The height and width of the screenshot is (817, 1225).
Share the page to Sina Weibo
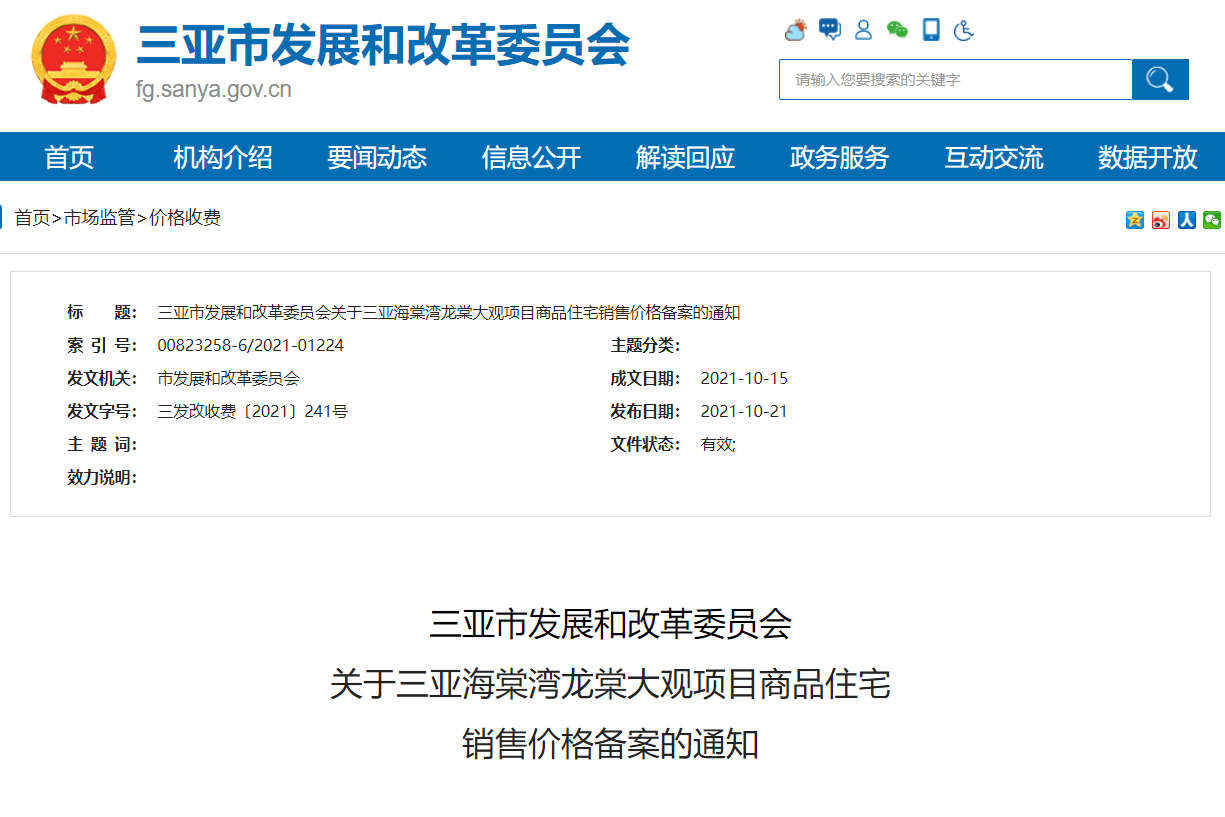[x=1160, y=220]
